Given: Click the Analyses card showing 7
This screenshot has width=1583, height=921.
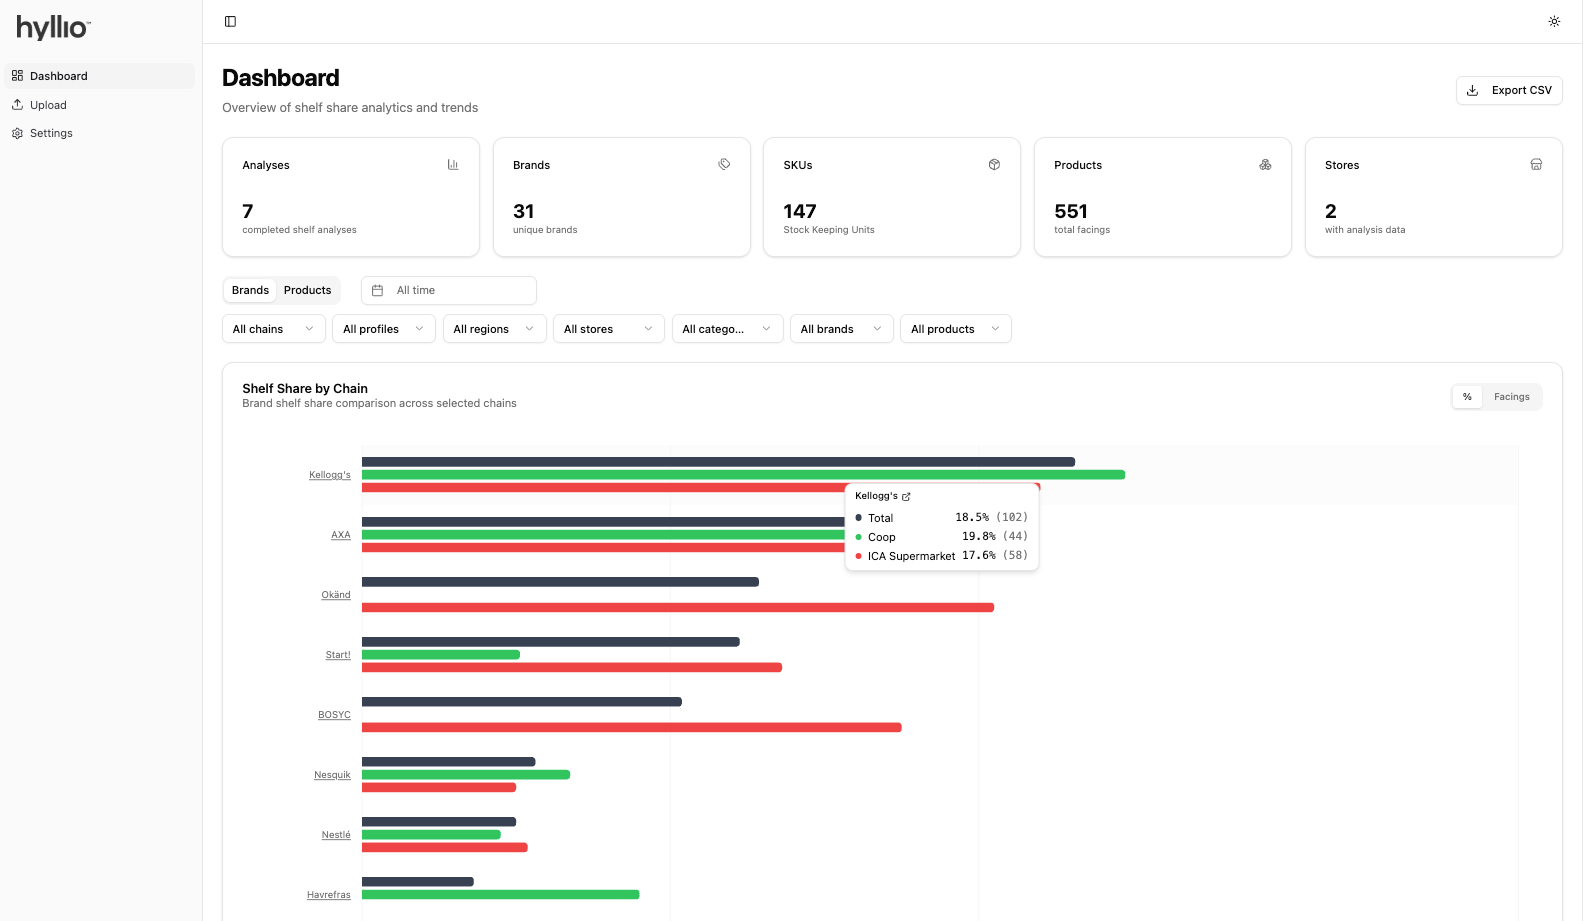Looking at the screenshot, I should 351,197.
